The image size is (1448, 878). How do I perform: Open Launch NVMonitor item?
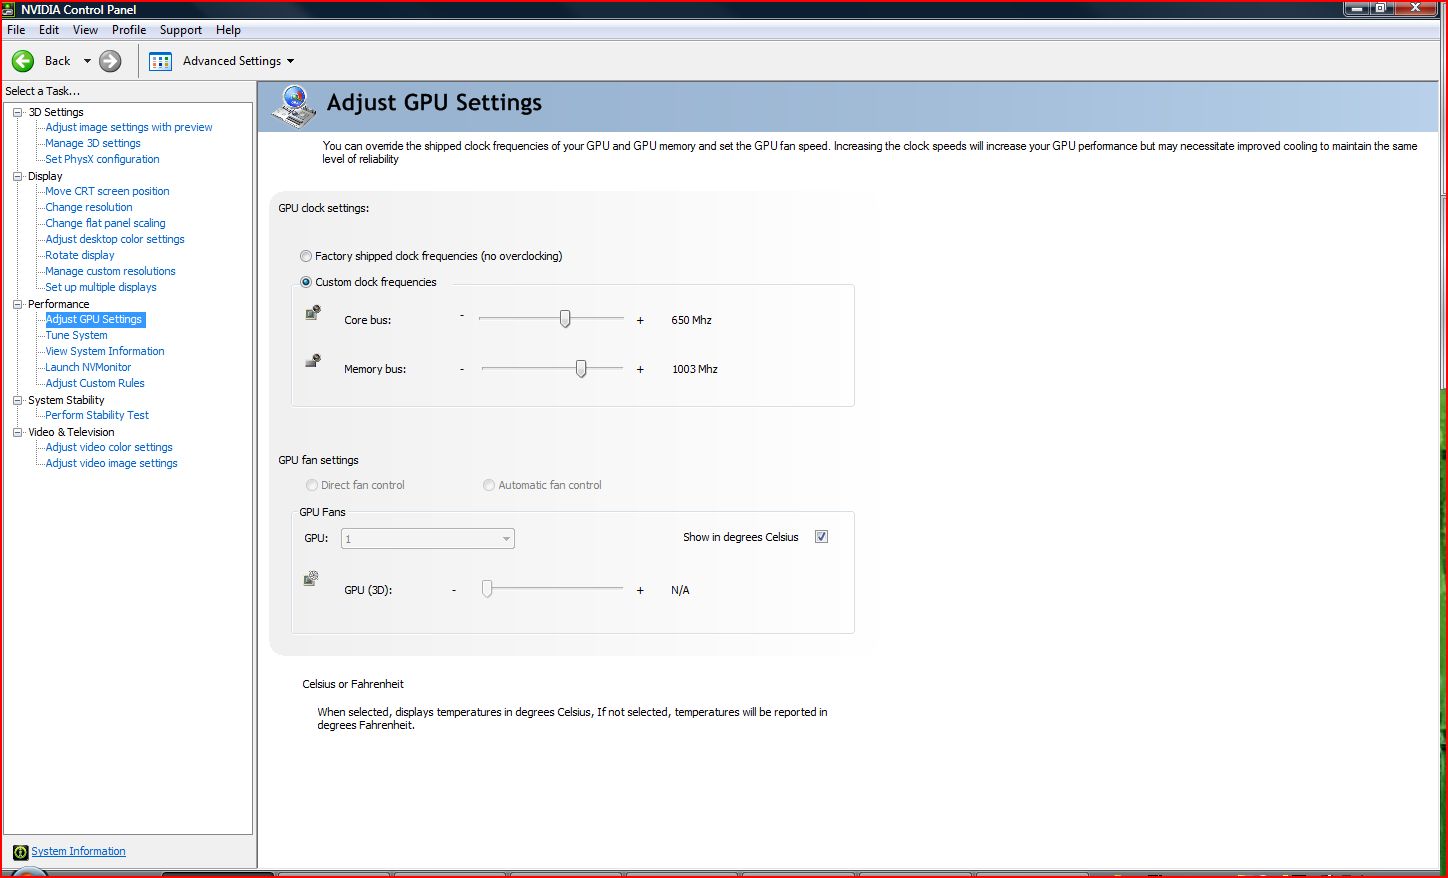pyautogui.click(x=88, y=367)
